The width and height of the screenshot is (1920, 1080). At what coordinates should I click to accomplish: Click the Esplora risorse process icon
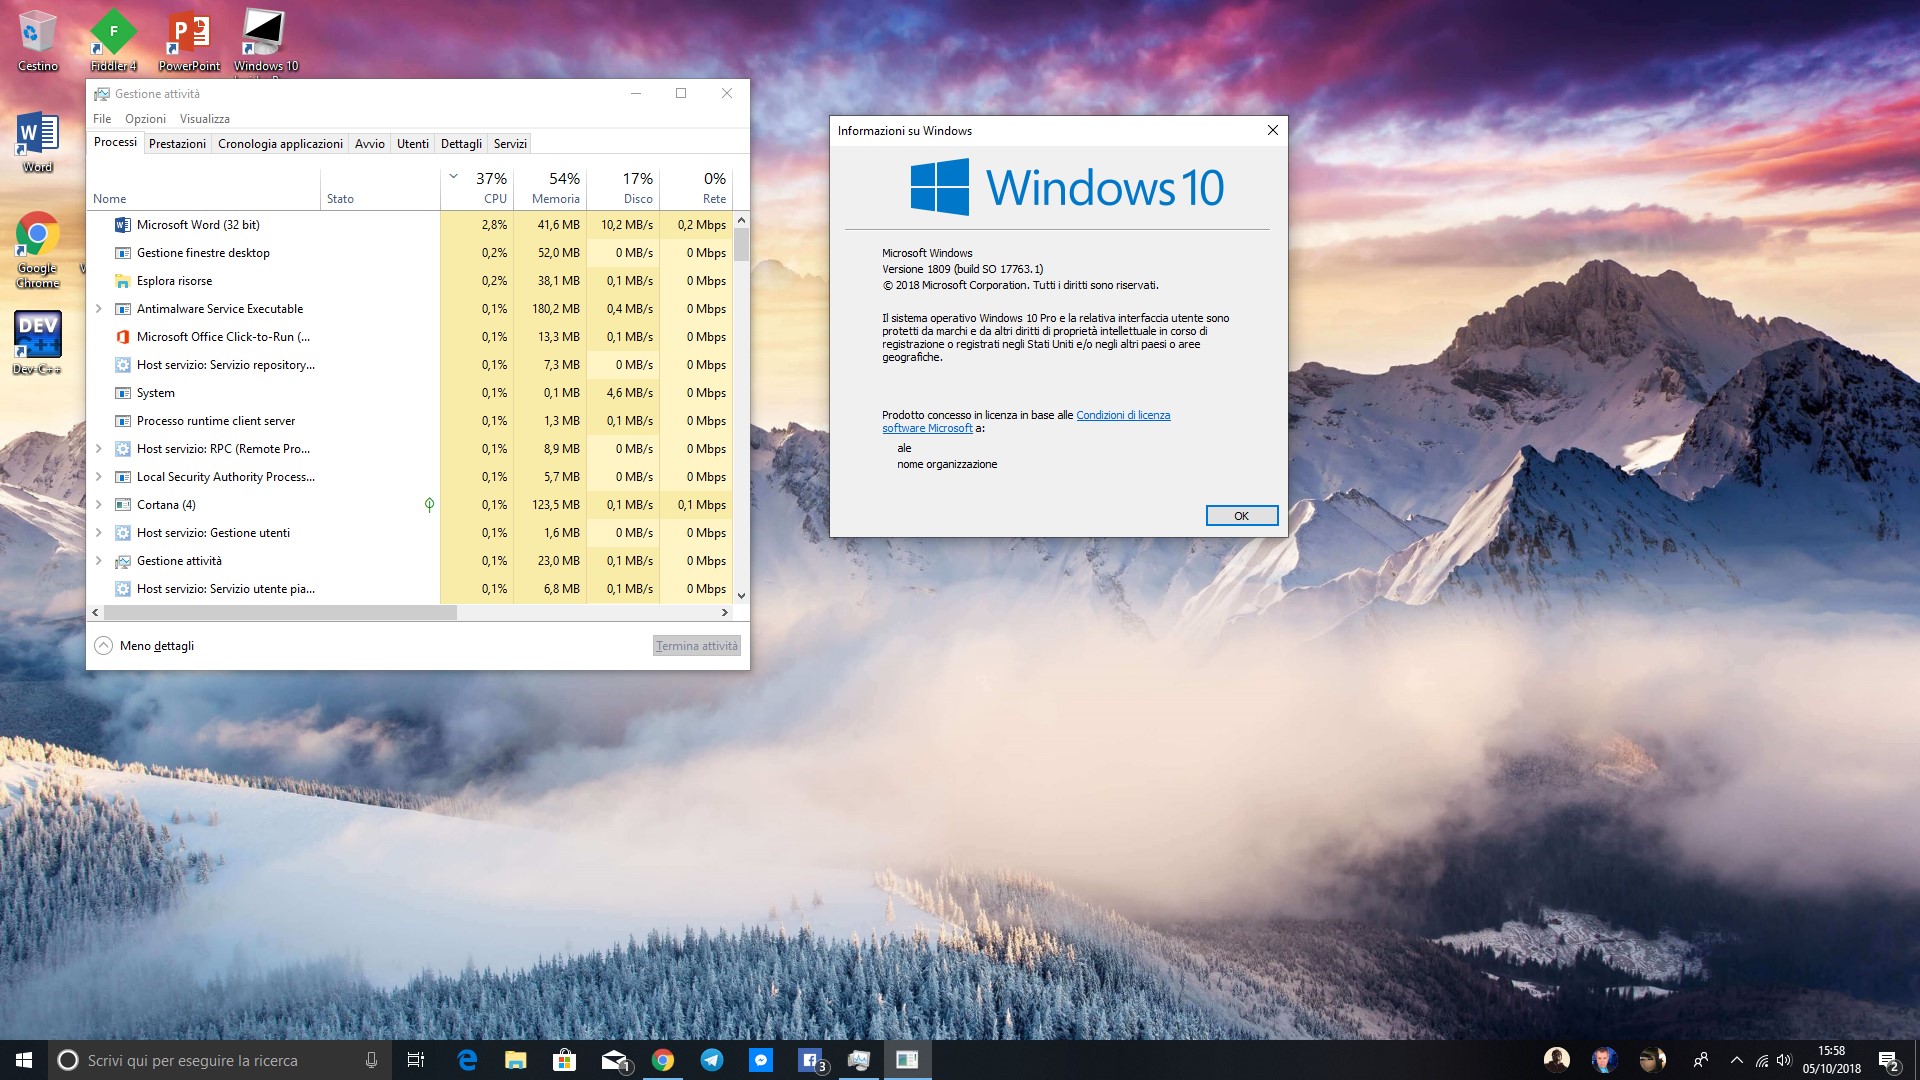[123, 281]
